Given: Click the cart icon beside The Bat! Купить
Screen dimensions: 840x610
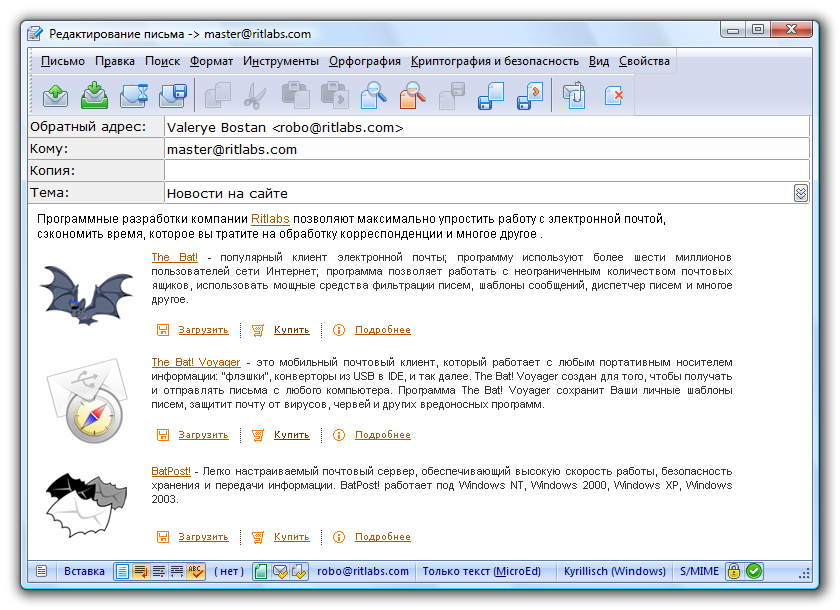Looking at the screenshot, I should [x=258, y=330].
